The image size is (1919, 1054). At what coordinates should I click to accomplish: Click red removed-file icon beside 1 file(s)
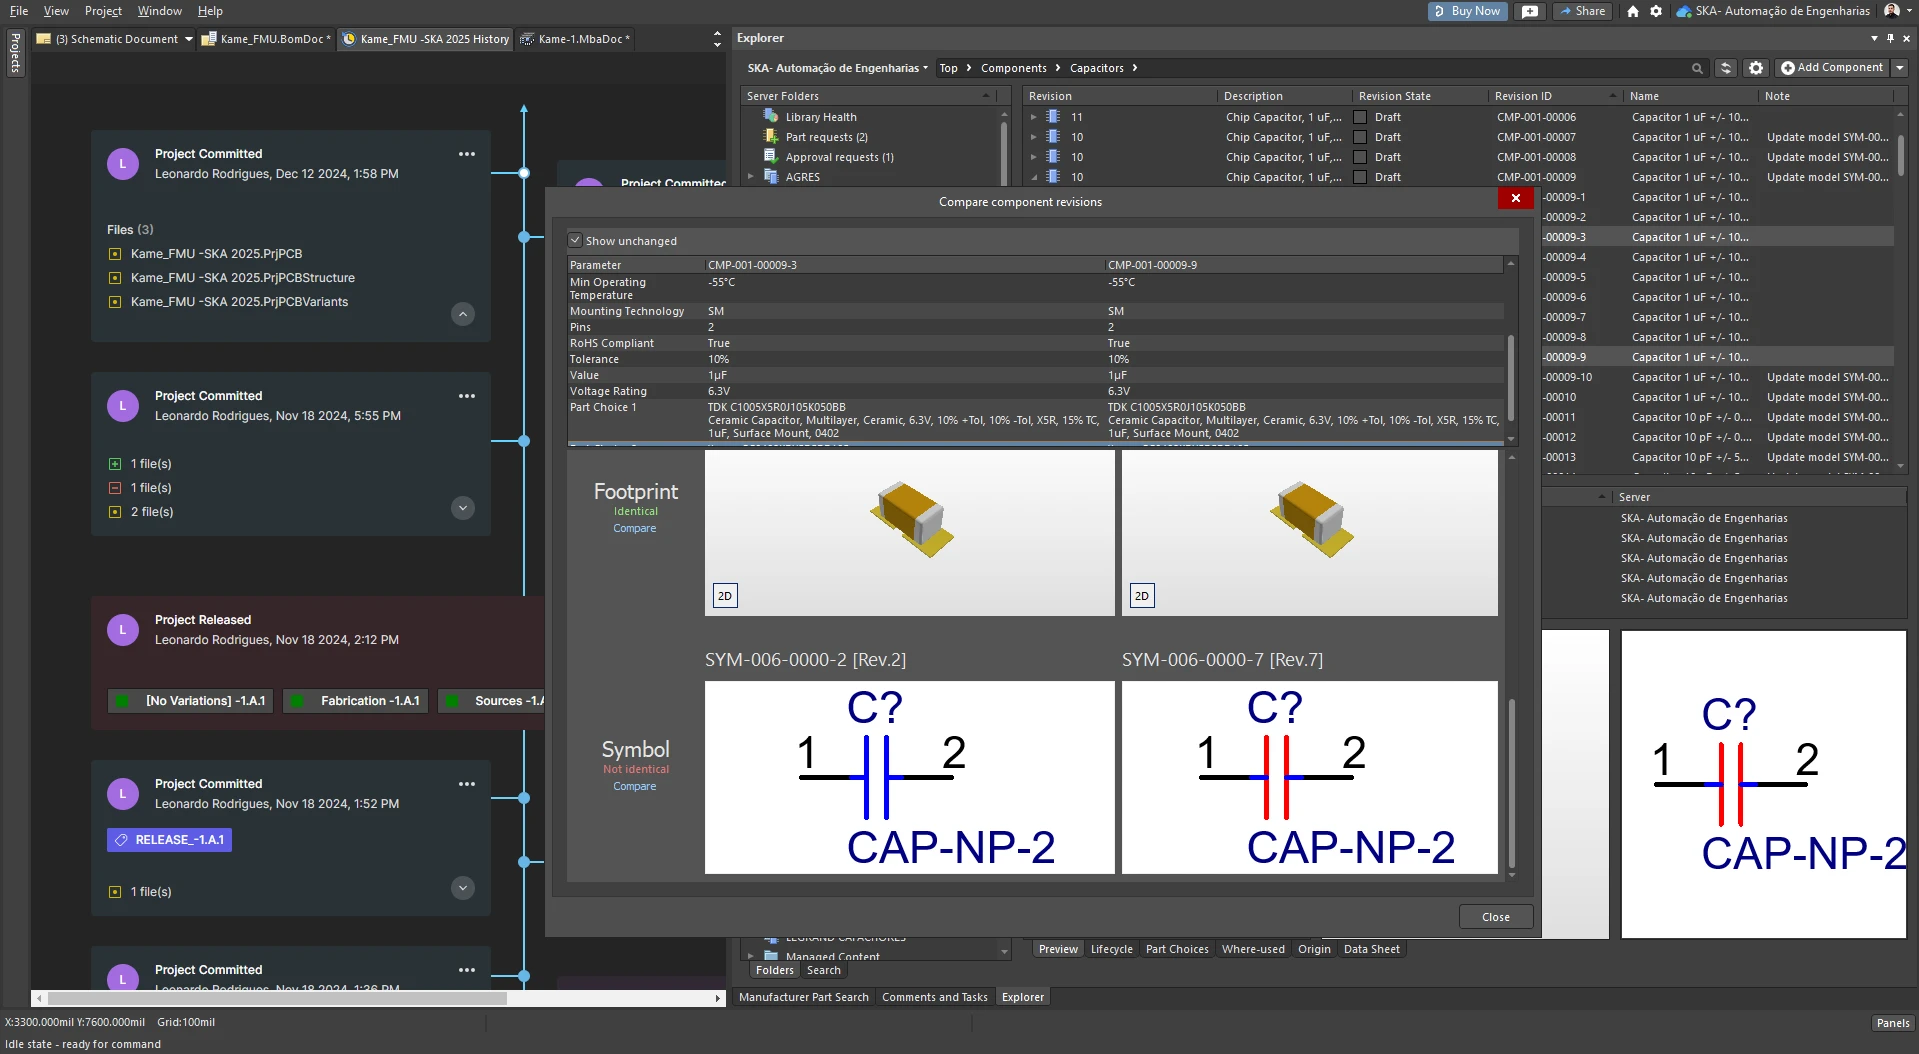click(115, 488)
